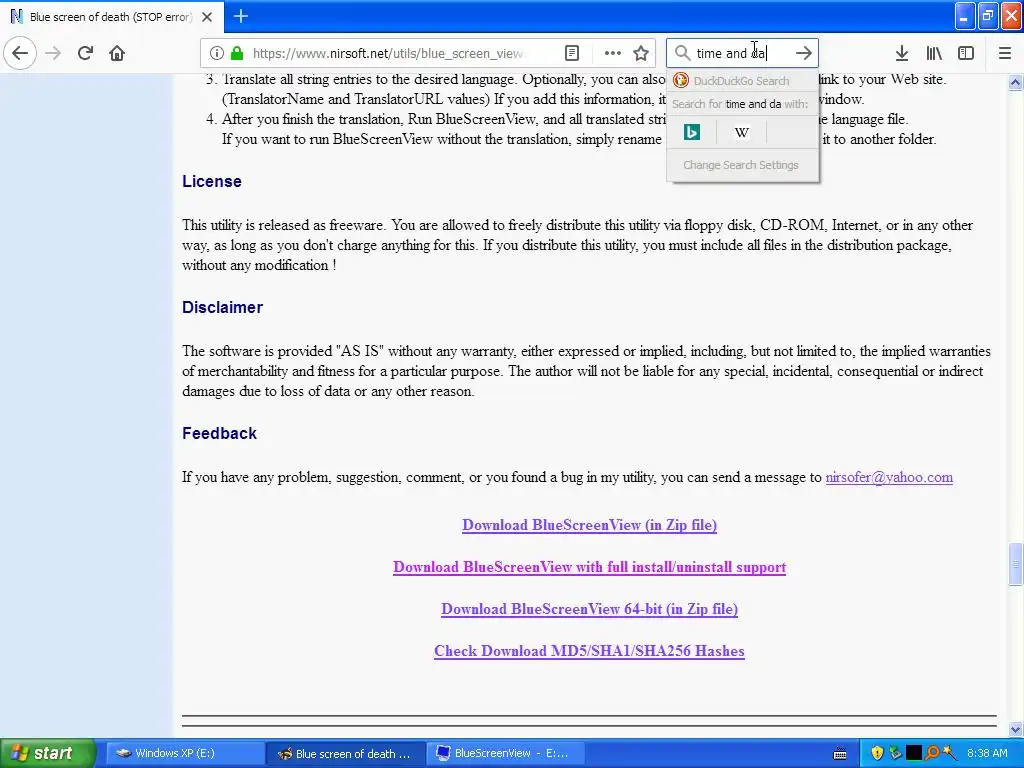This screenshot has width=1024, height=768.
Task: Click the page scrollbar thumb
Action: [1015, 564]
